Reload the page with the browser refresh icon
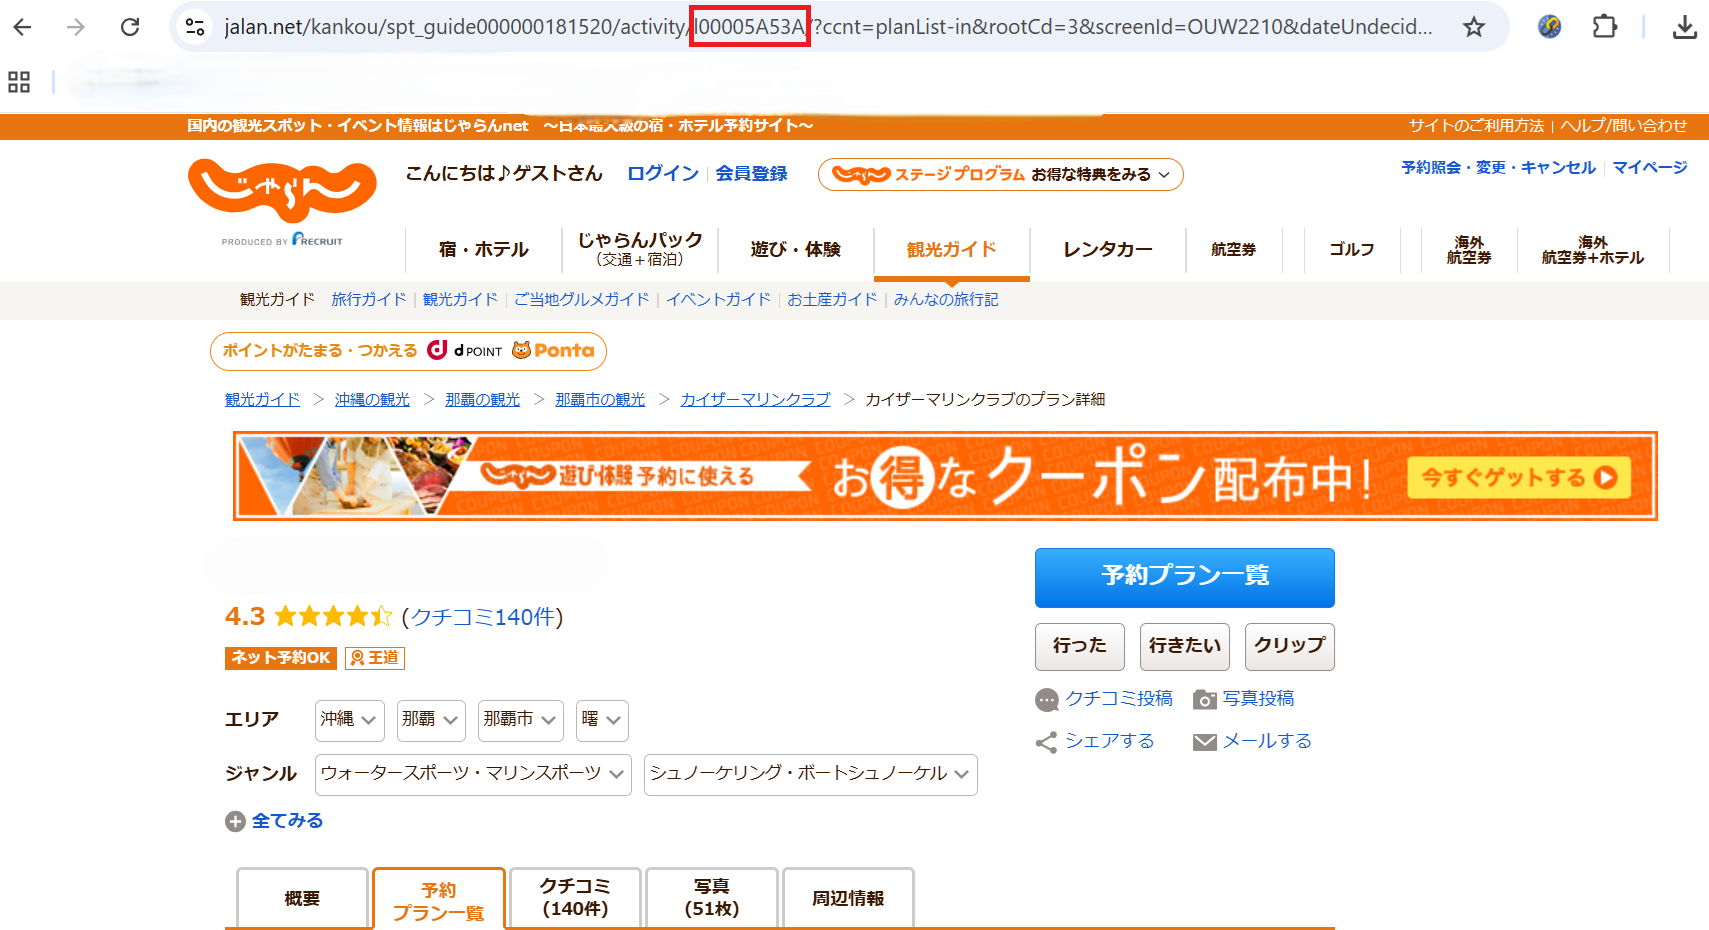The height and width of the screenshot is (930, 1709). [130, 27]
